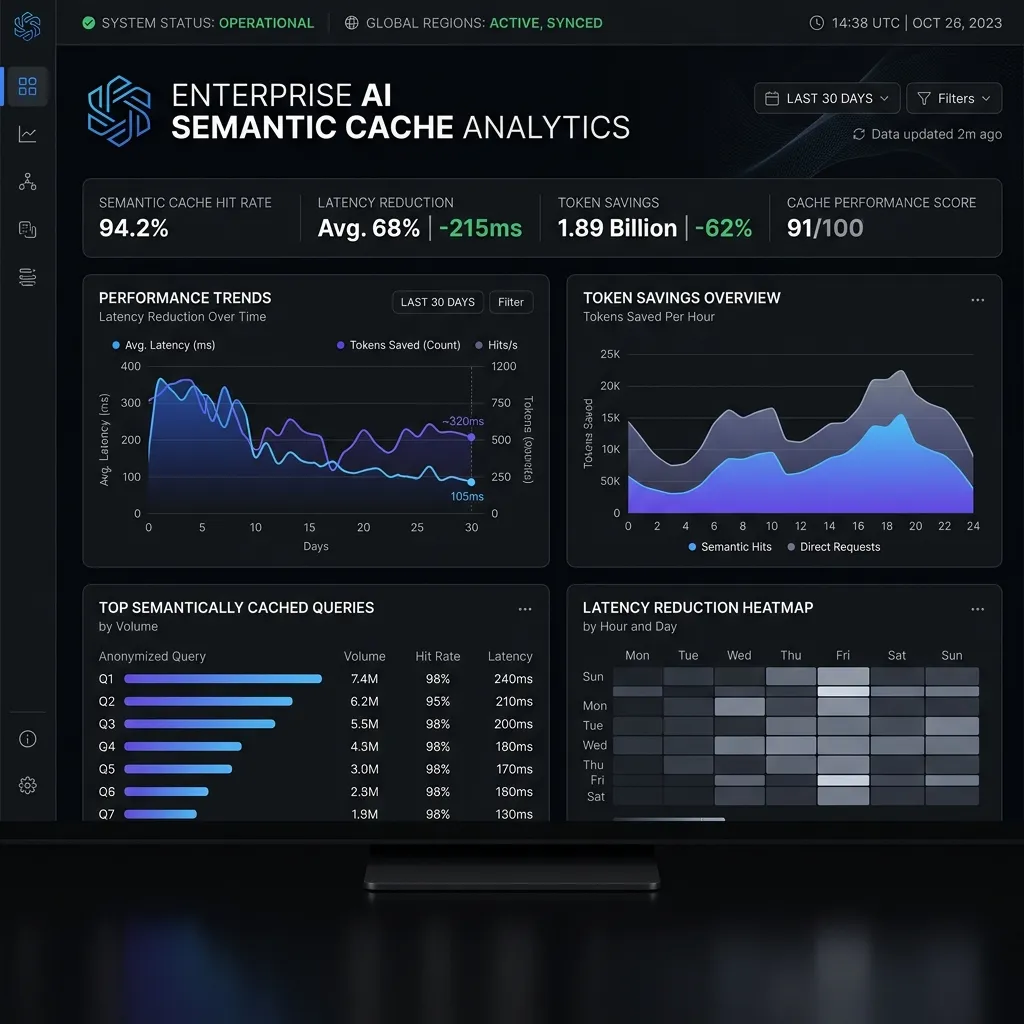This screenshot has width=1024, height=1024.
Task: Click the funnel icon in Filters button
Action: pos(924,99)
